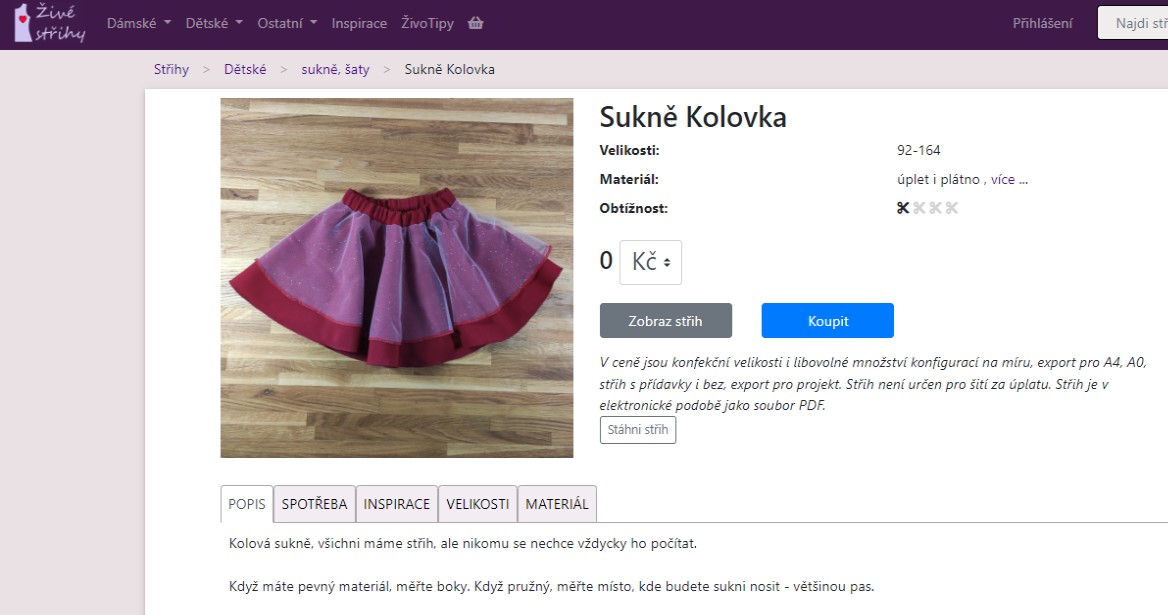Select the INSPIRACE tab
Screen dimensions: 1168x615
(396, 504)
